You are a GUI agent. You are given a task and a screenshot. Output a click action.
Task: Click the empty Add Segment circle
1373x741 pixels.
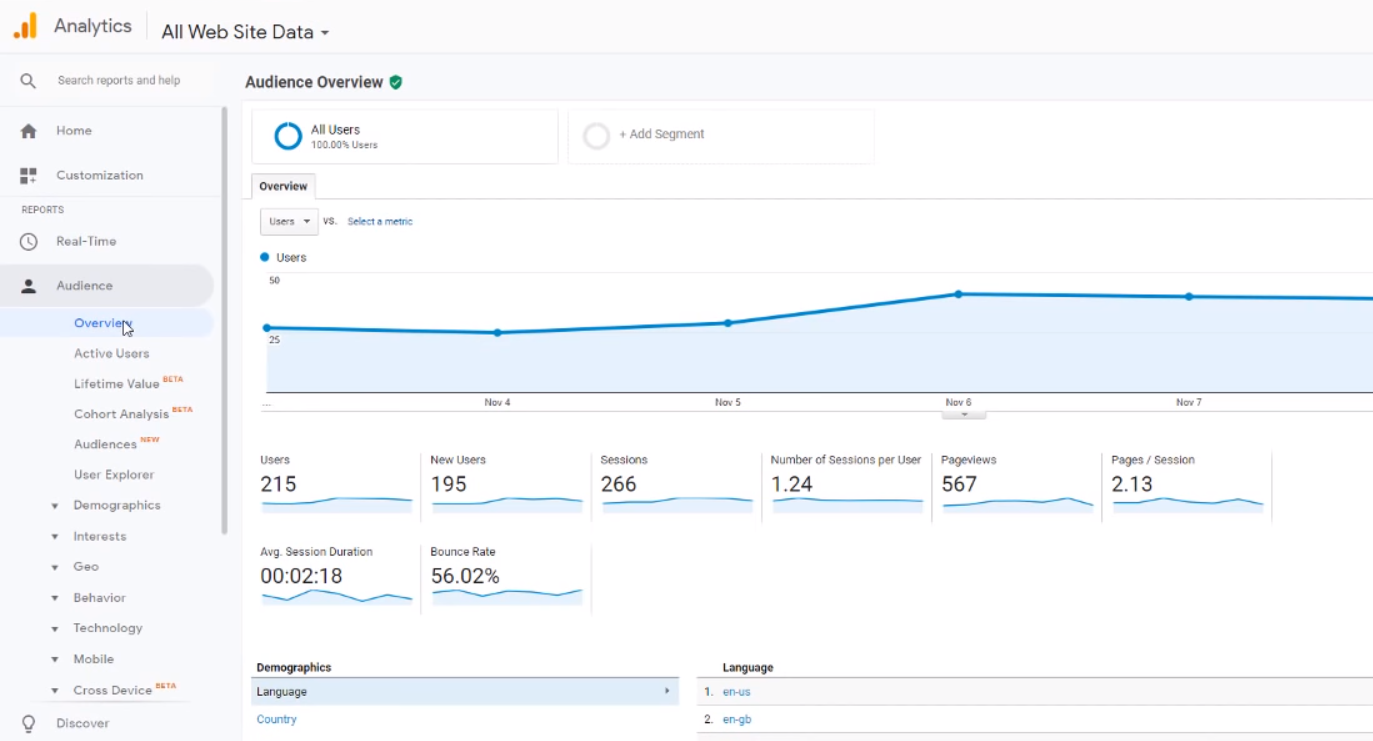[597, 136]
